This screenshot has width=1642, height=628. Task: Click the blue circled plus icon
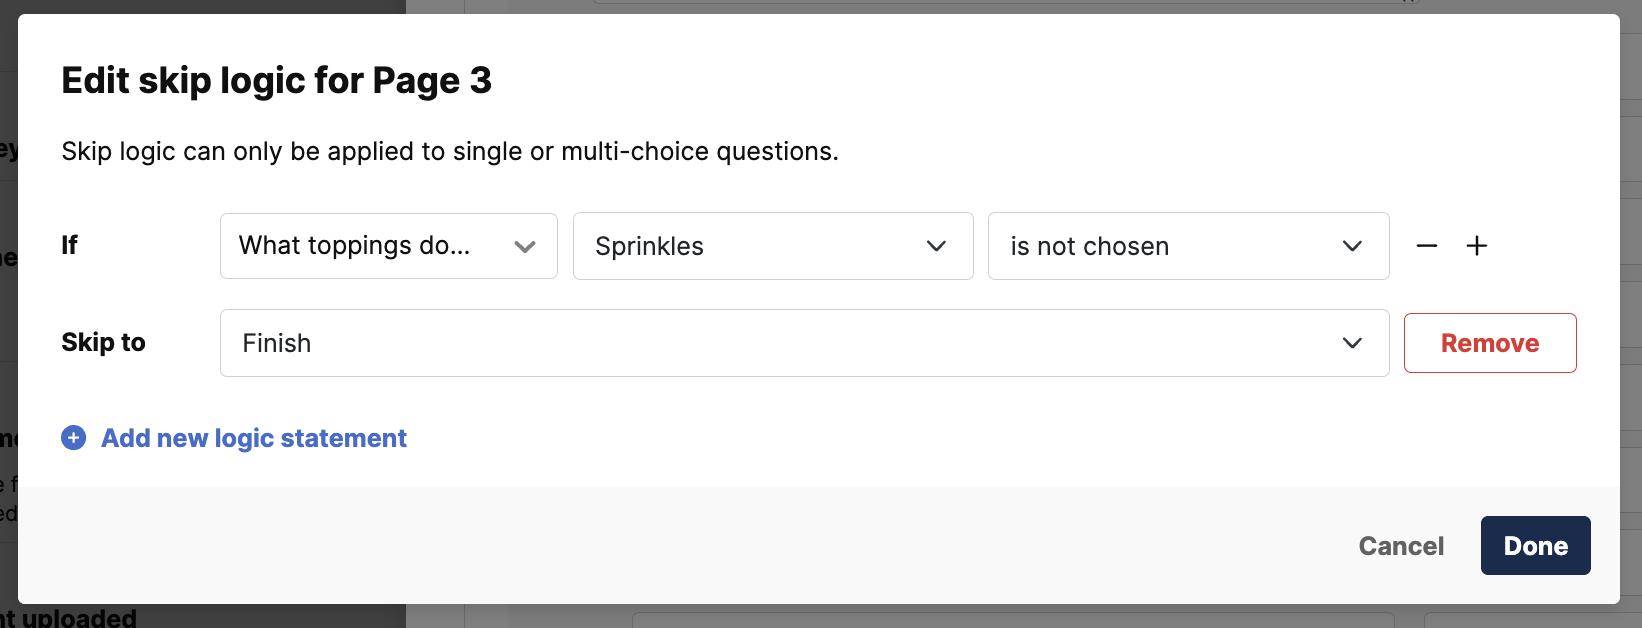74,438
